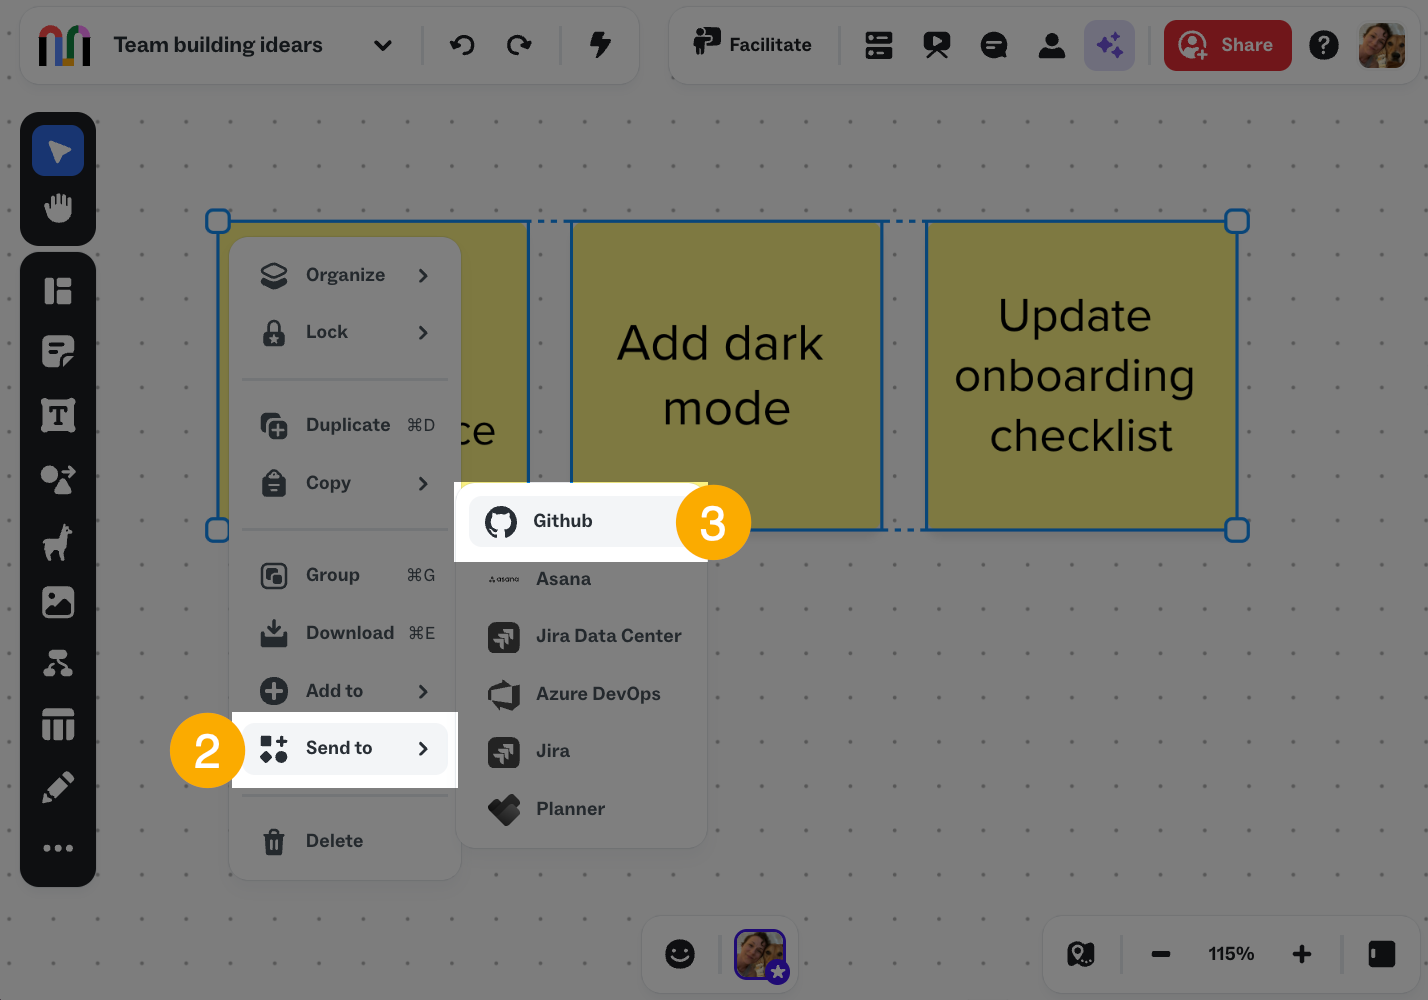Send selection to Jira Data Center

click(581, 636)
